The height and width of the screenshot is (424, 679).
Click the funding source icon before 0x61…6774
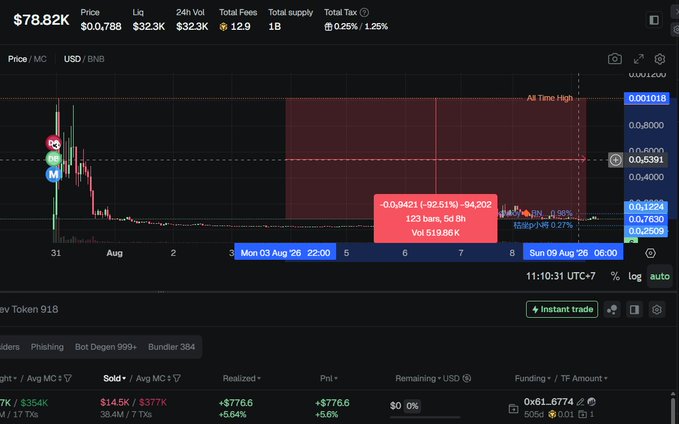tap(514, 408)
